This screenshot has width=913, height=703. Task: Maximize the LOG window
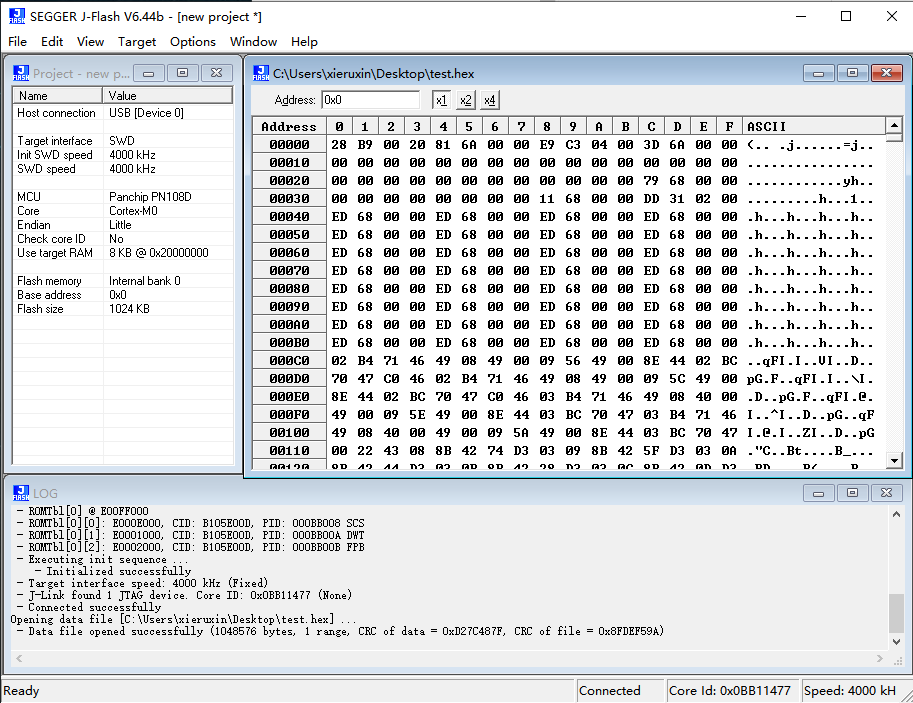852,493
